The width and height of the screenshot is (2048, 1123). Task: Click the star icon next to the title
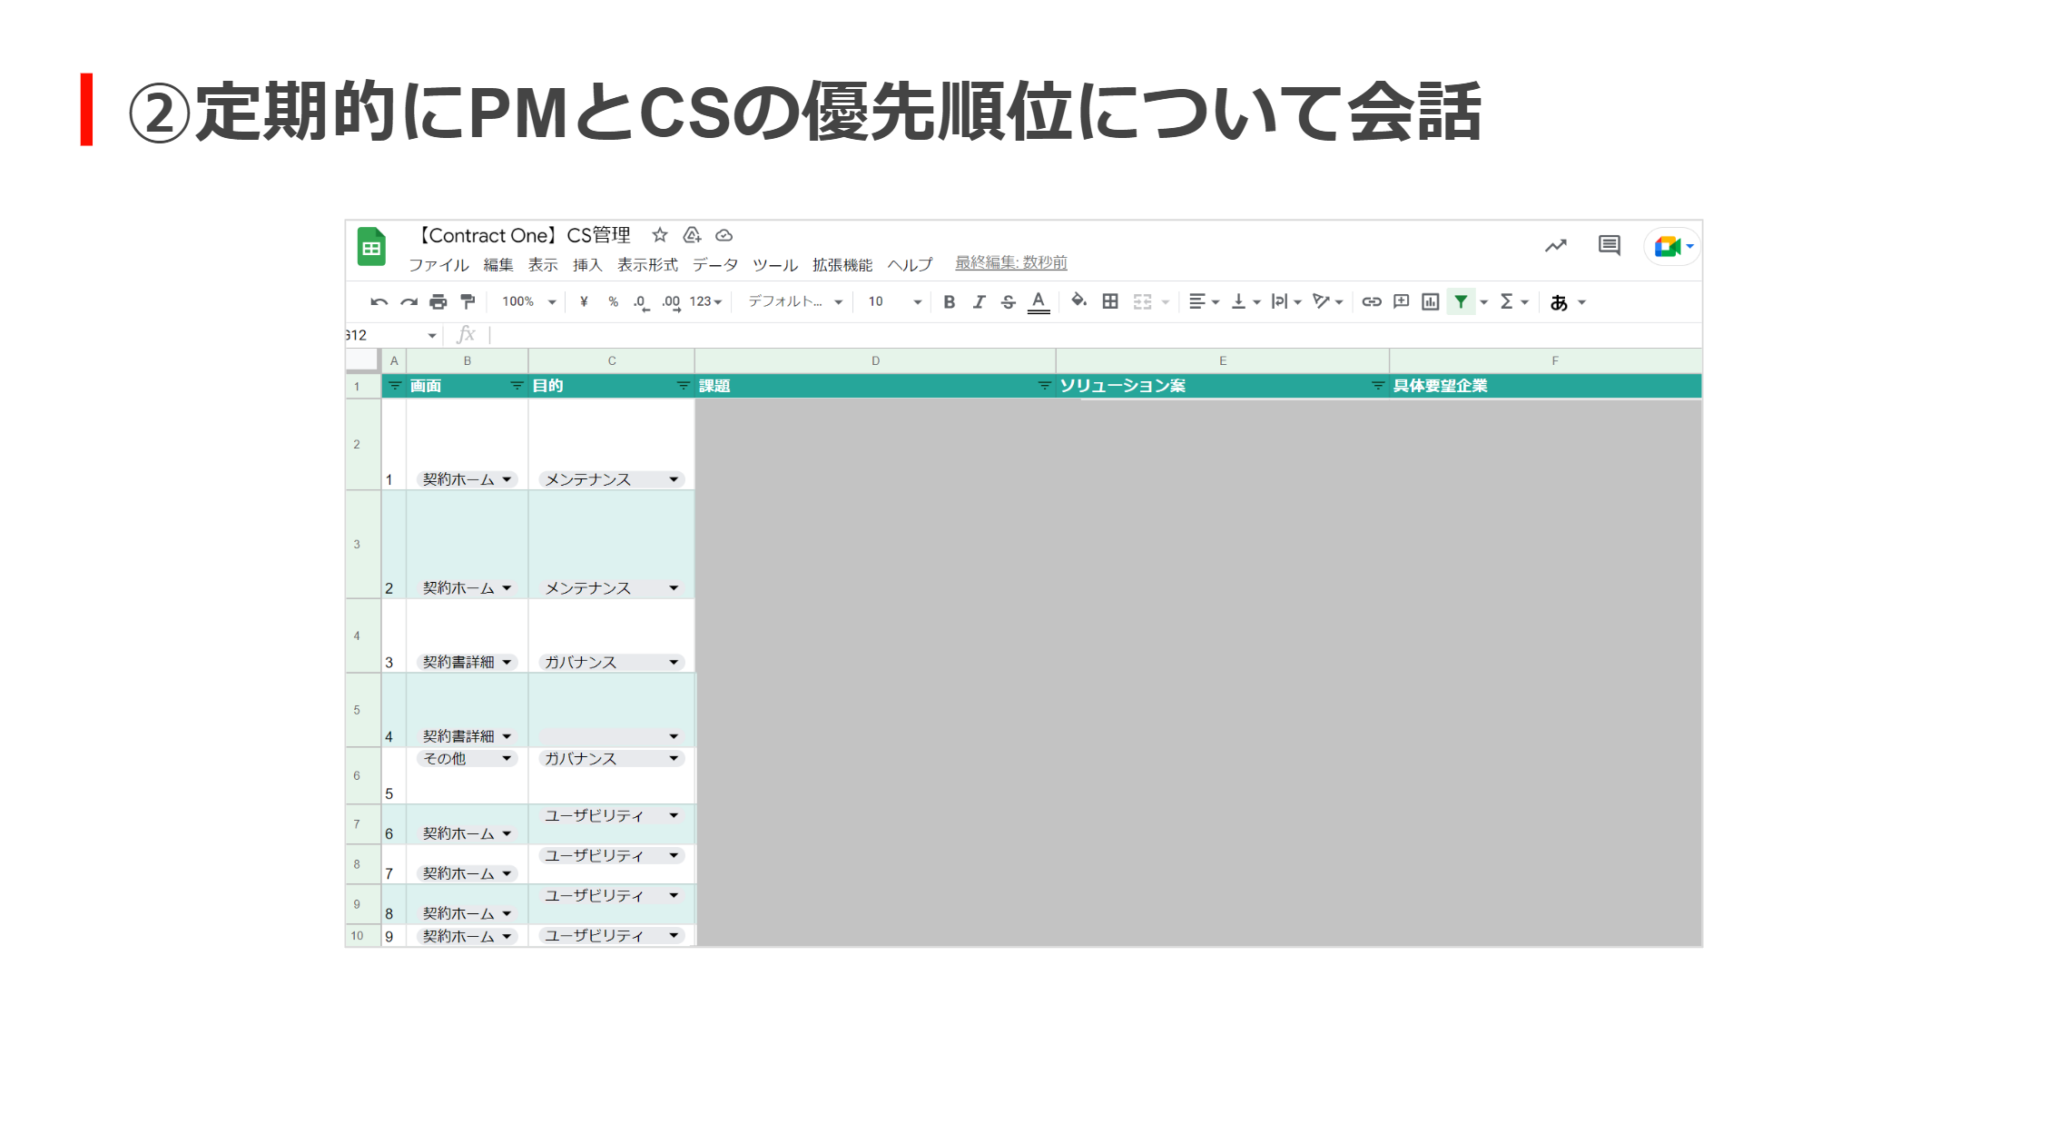pyautogui.click(x=659, y=235)
